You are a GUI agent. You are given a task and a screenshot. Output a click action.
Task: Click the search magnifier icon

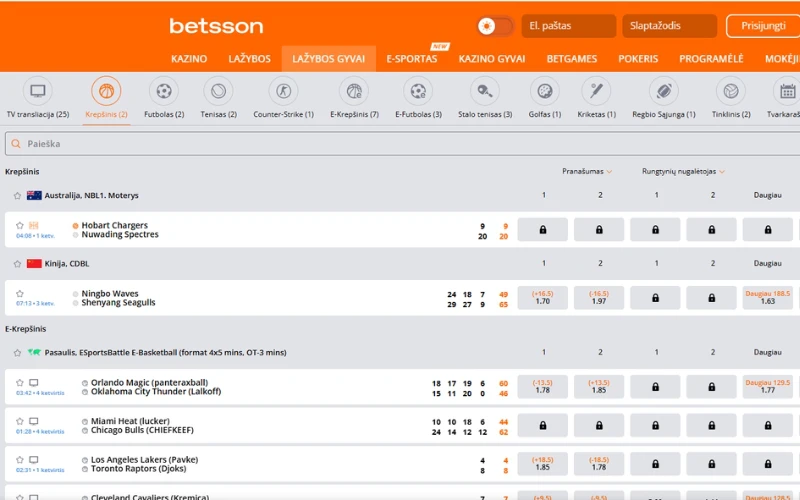tap(16, 144)
